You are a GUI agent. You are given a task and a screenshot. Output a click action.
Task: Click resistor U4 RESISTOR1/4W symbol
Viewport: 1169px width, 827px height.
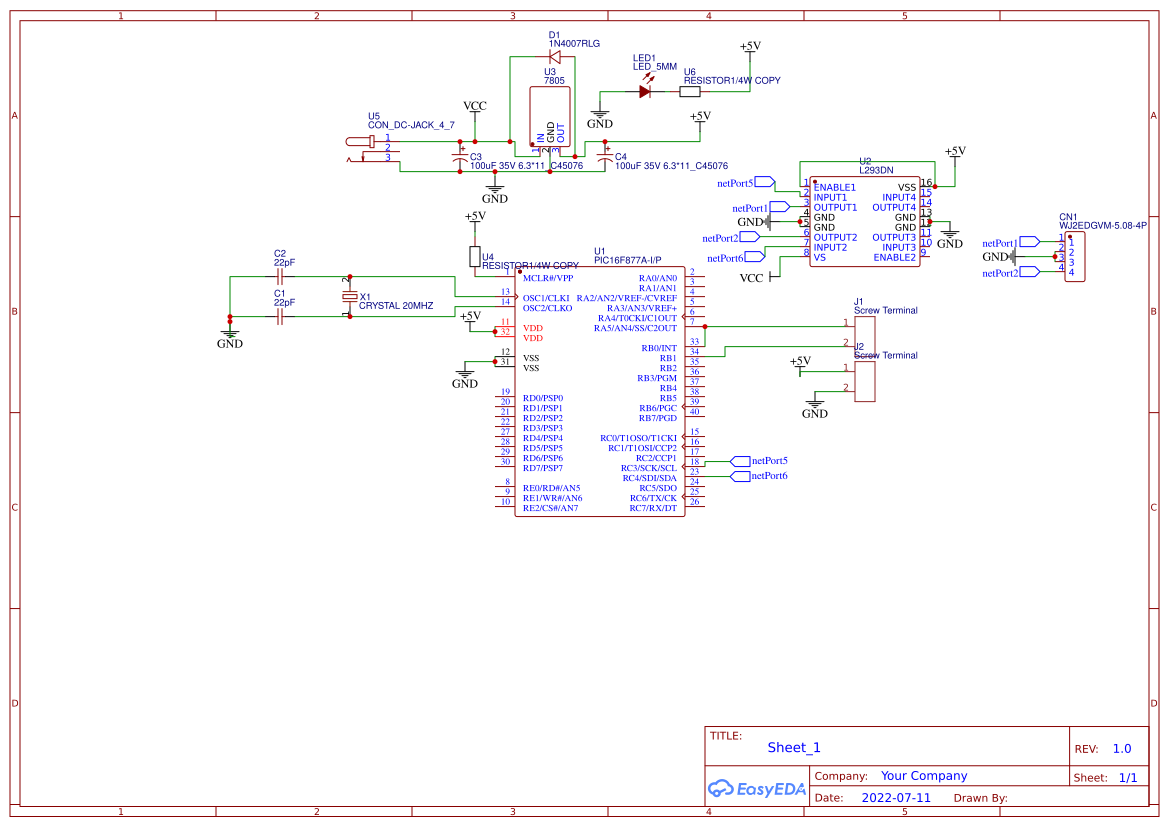coord(477,258)
